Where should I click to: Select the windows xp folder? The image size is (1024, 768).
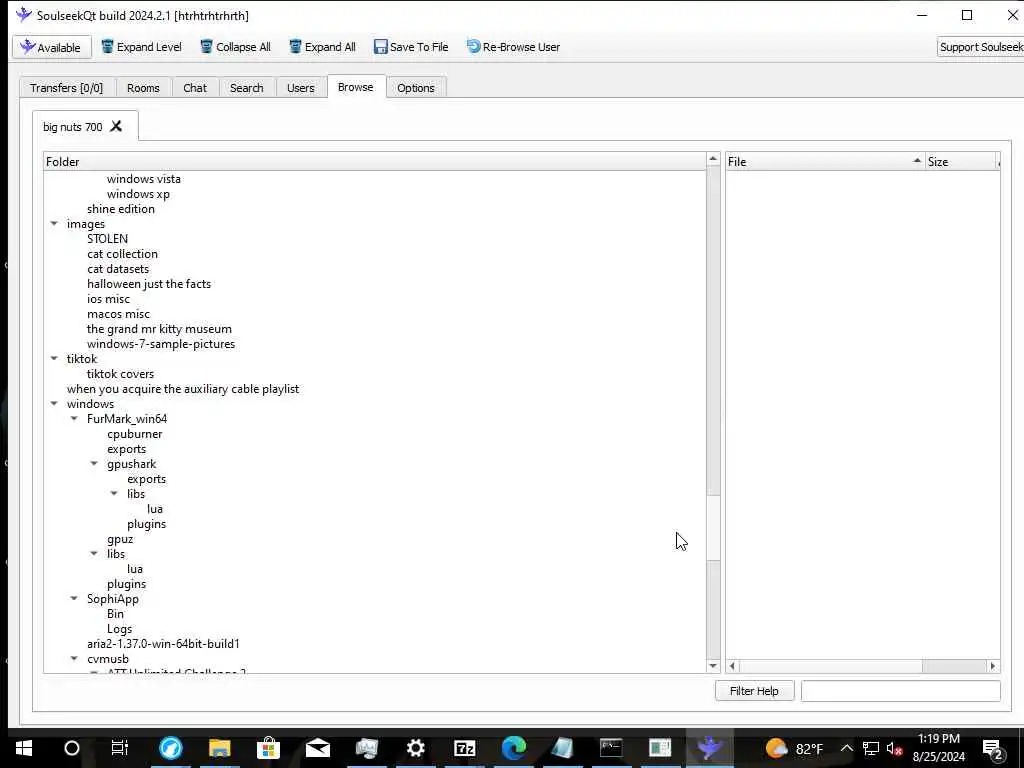[138, 194]
